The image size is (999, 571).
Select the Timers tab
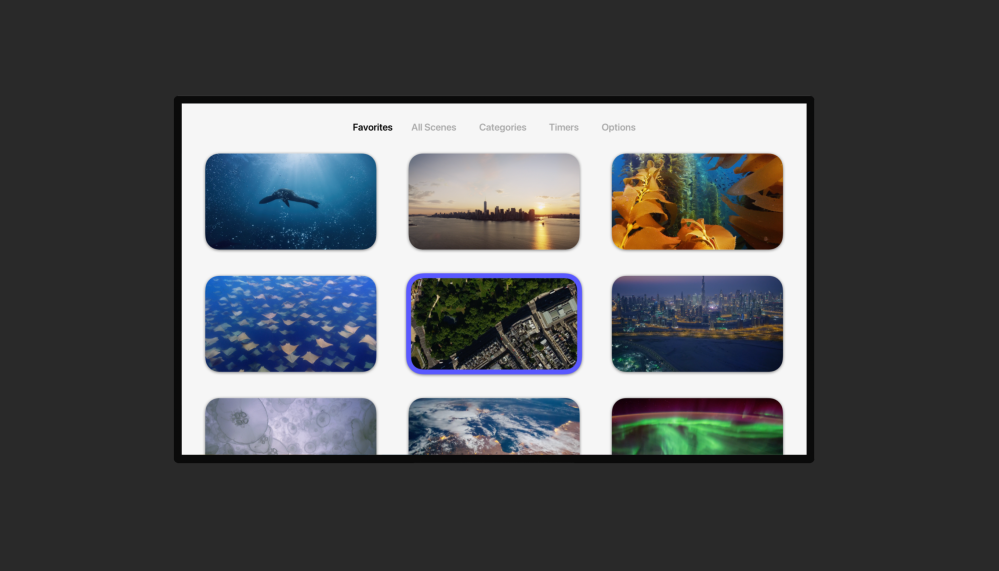pyautogui.click(x=563, y=128)
